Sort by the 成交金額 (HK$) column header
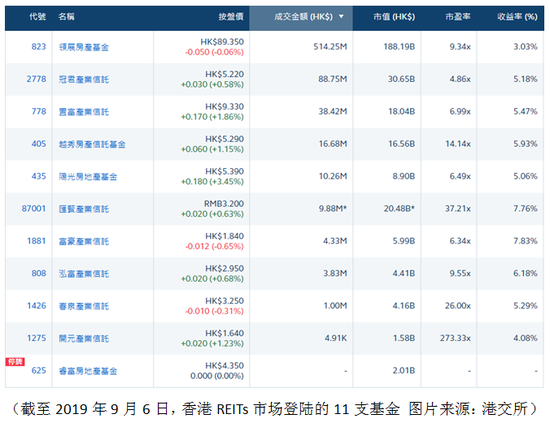550x423 pixels. tap(303, 16)
